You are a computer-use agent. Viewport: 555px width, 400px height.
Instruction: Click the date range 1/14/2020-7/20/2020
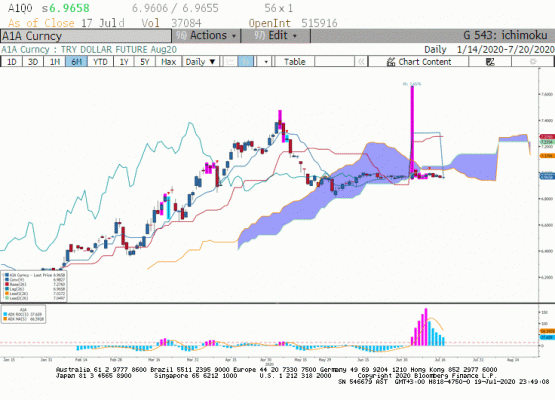[x=505, y=49]
